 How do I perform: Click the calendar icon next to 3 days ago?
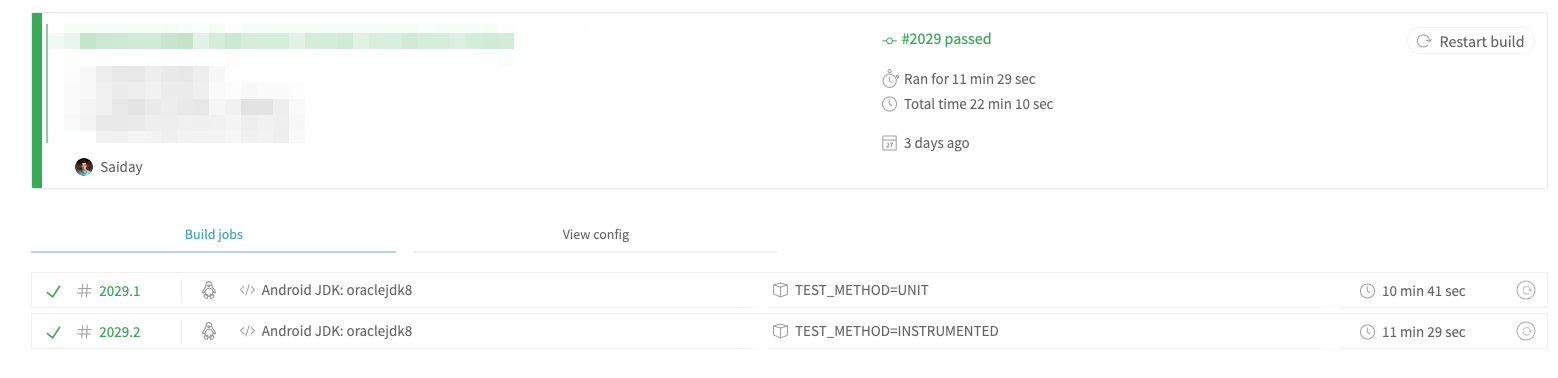[889, 143]
